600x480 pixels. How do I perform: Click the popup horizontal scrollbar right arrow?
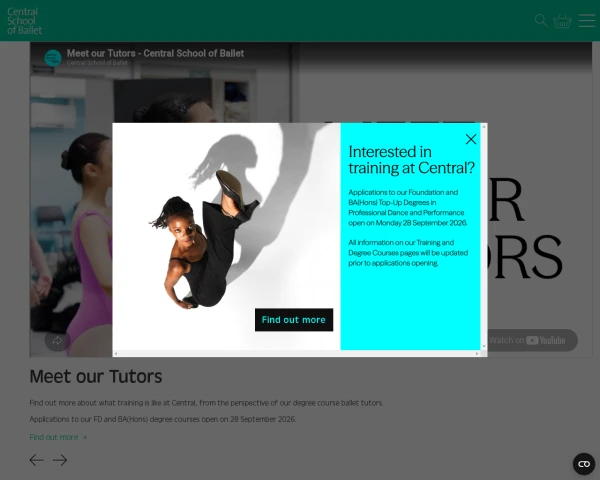477,353
